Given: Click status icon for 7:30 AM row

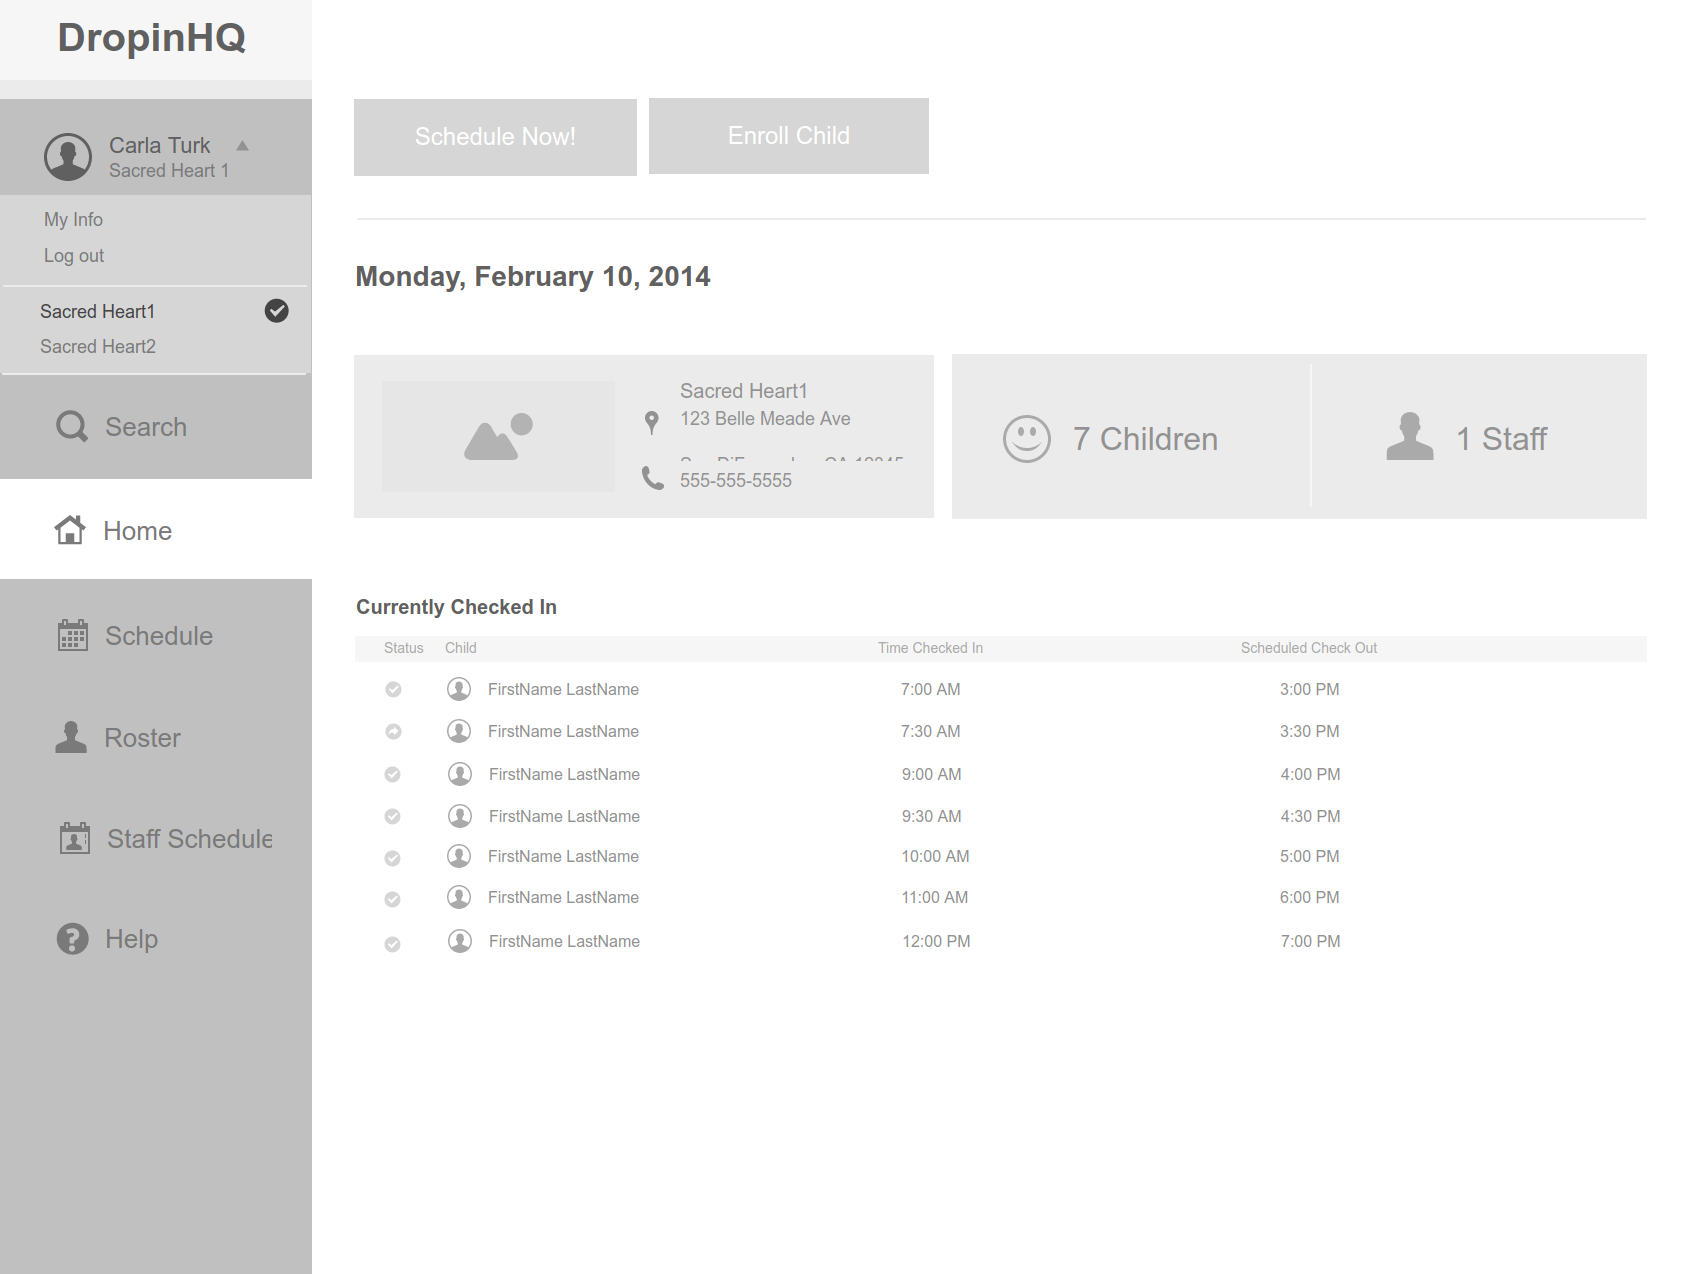Looking at the screenshot, I should (393, 731).
